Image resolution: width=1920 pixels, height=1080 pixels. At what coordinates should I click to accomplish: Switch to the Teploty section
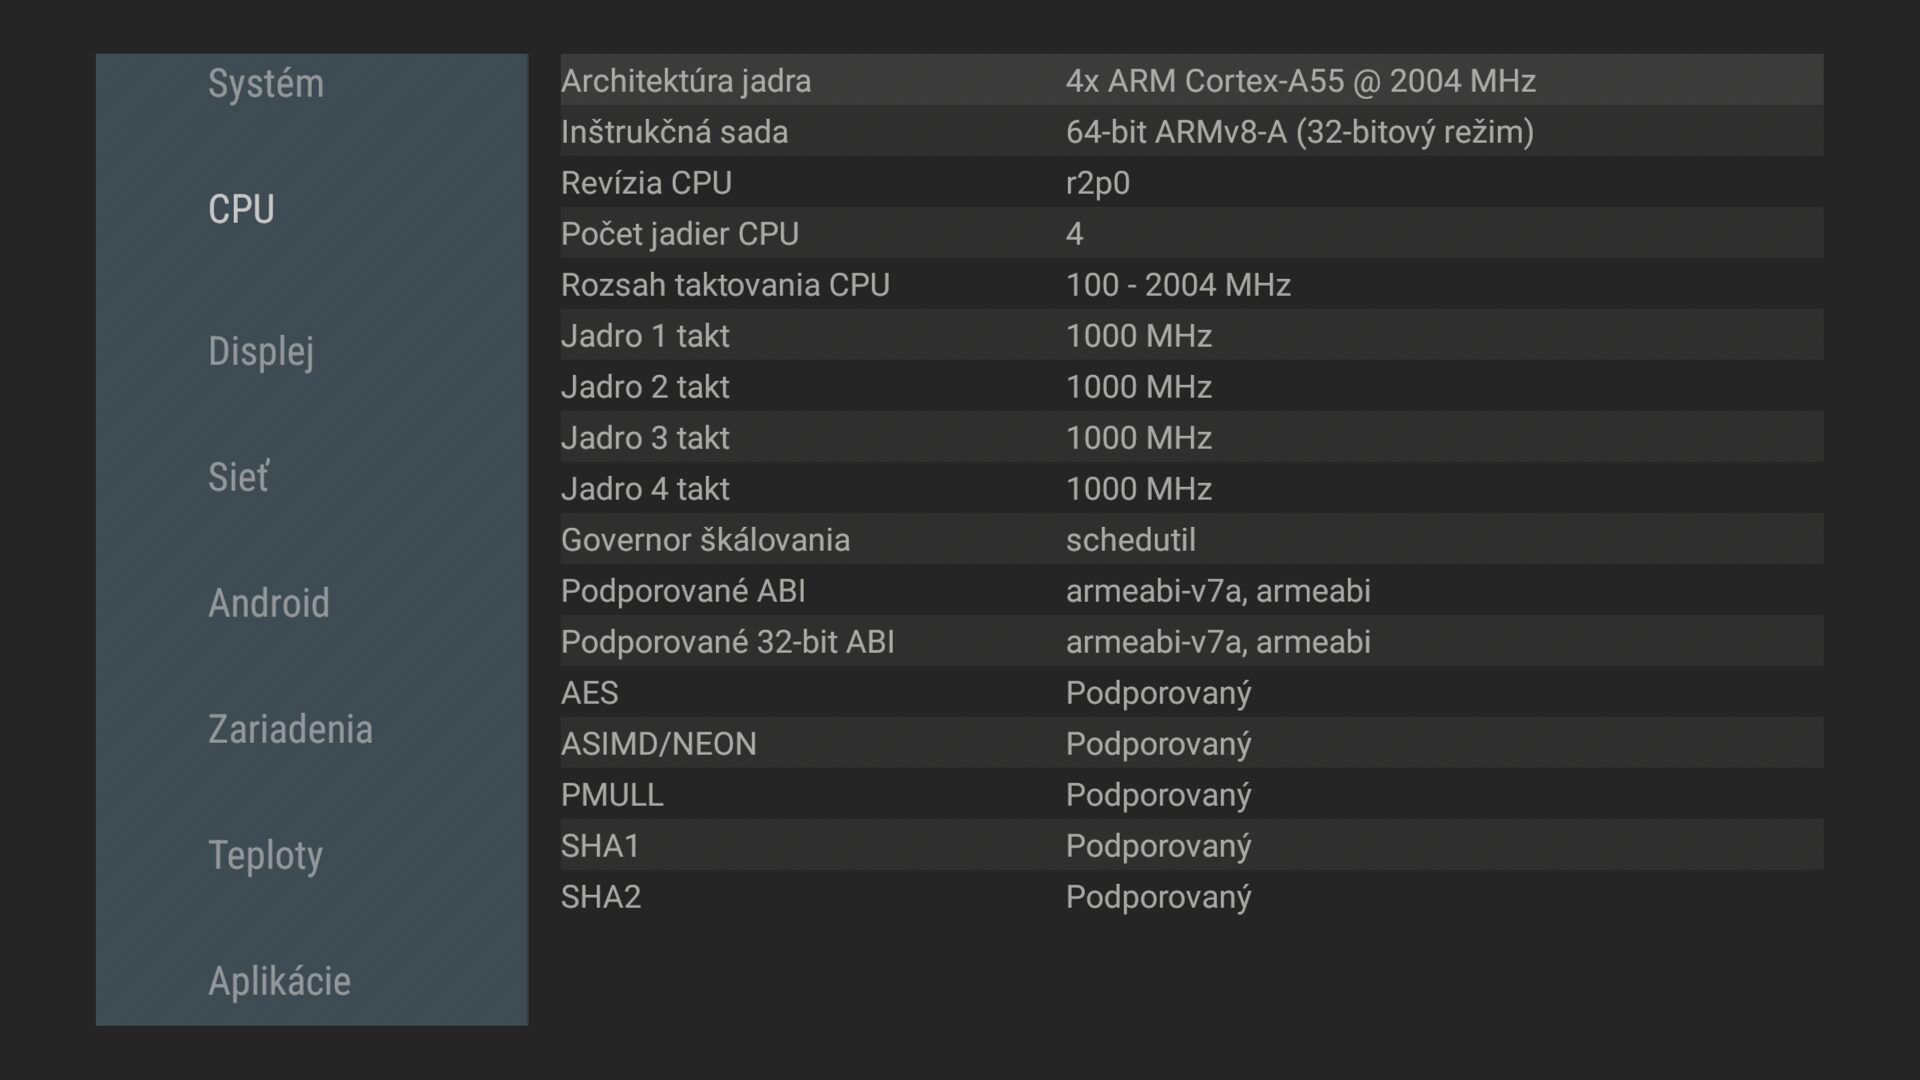(x=266, y=856)
